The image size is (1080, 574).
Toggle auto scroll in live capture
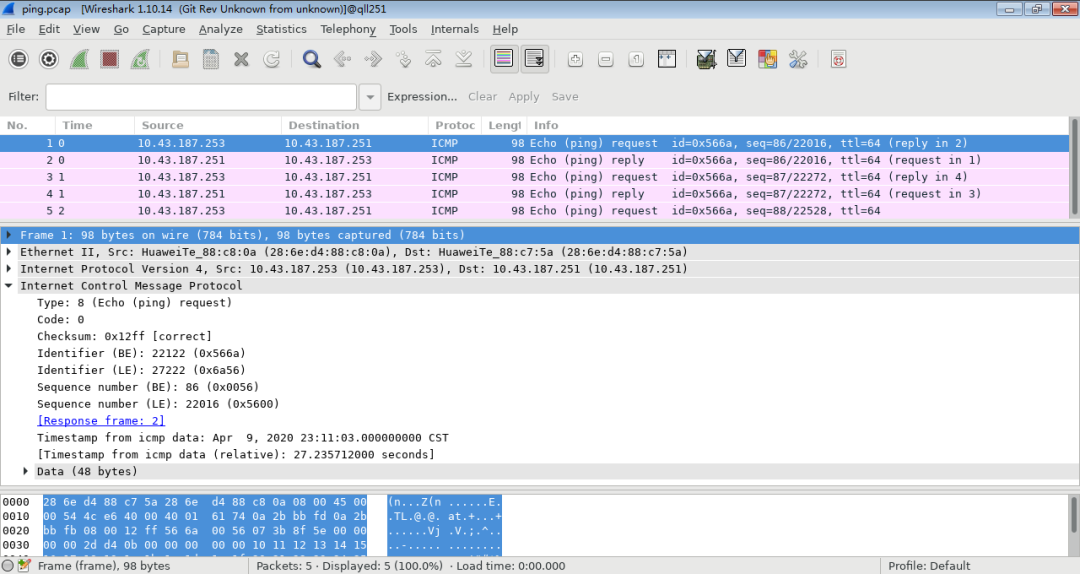534,59
